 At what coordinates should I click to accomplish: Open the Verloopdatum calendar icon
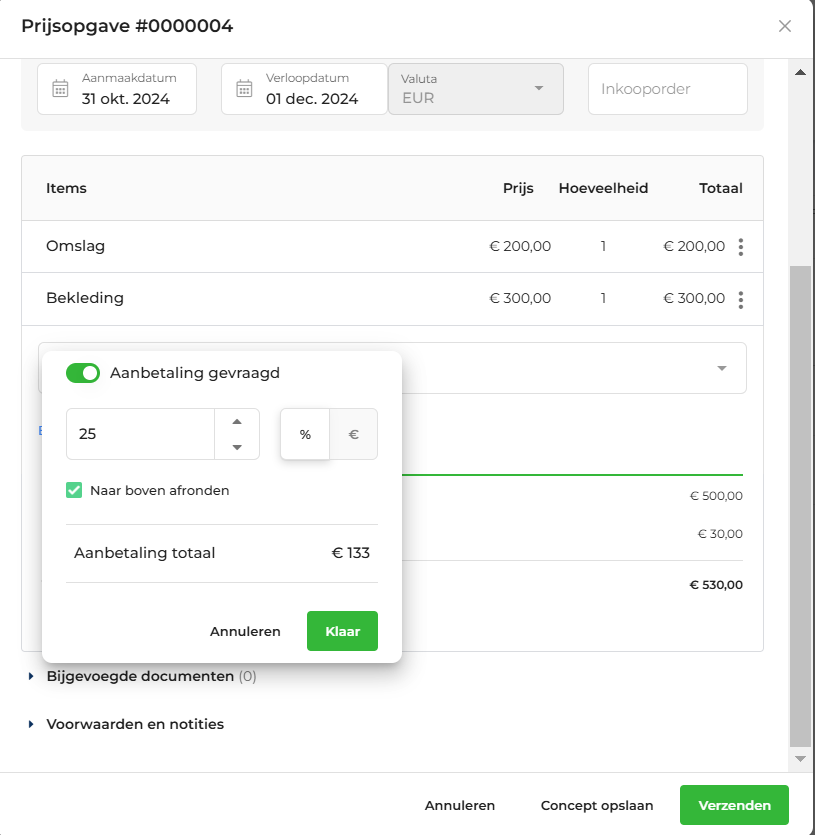pos(244,88)
